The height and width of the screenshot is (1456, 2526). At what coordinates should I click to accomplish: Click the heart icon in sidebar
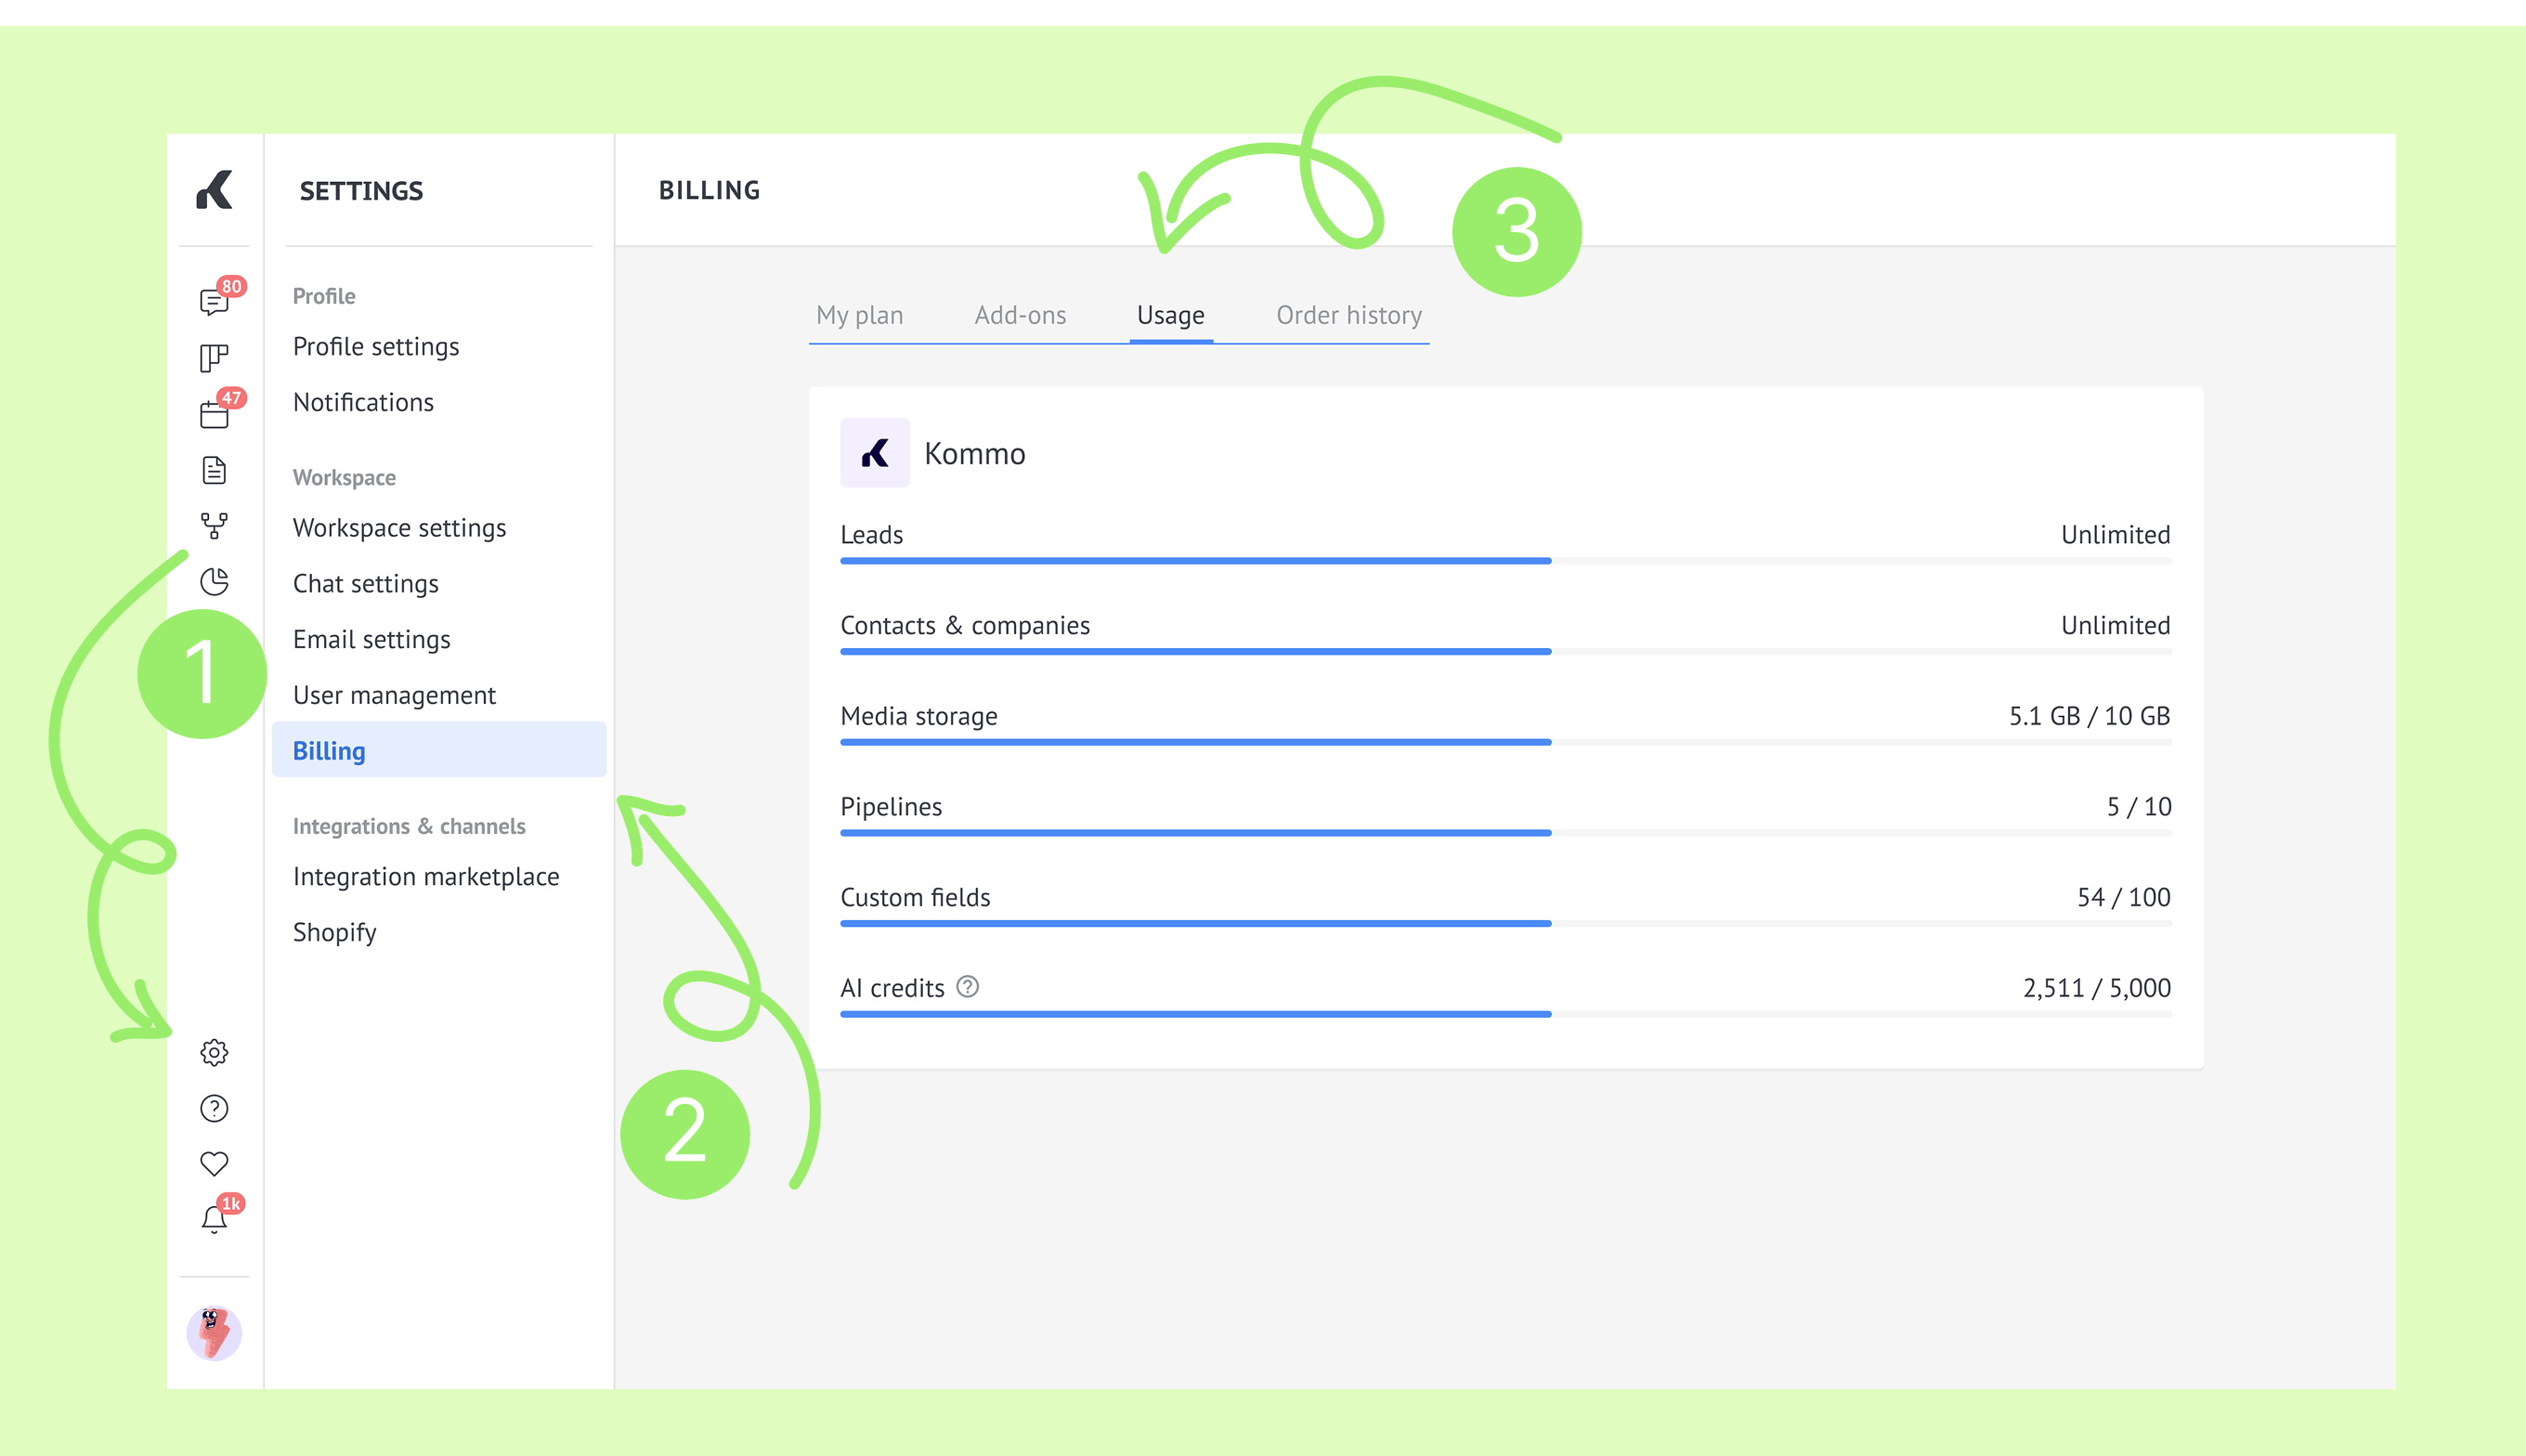[x=214, y=1164]
